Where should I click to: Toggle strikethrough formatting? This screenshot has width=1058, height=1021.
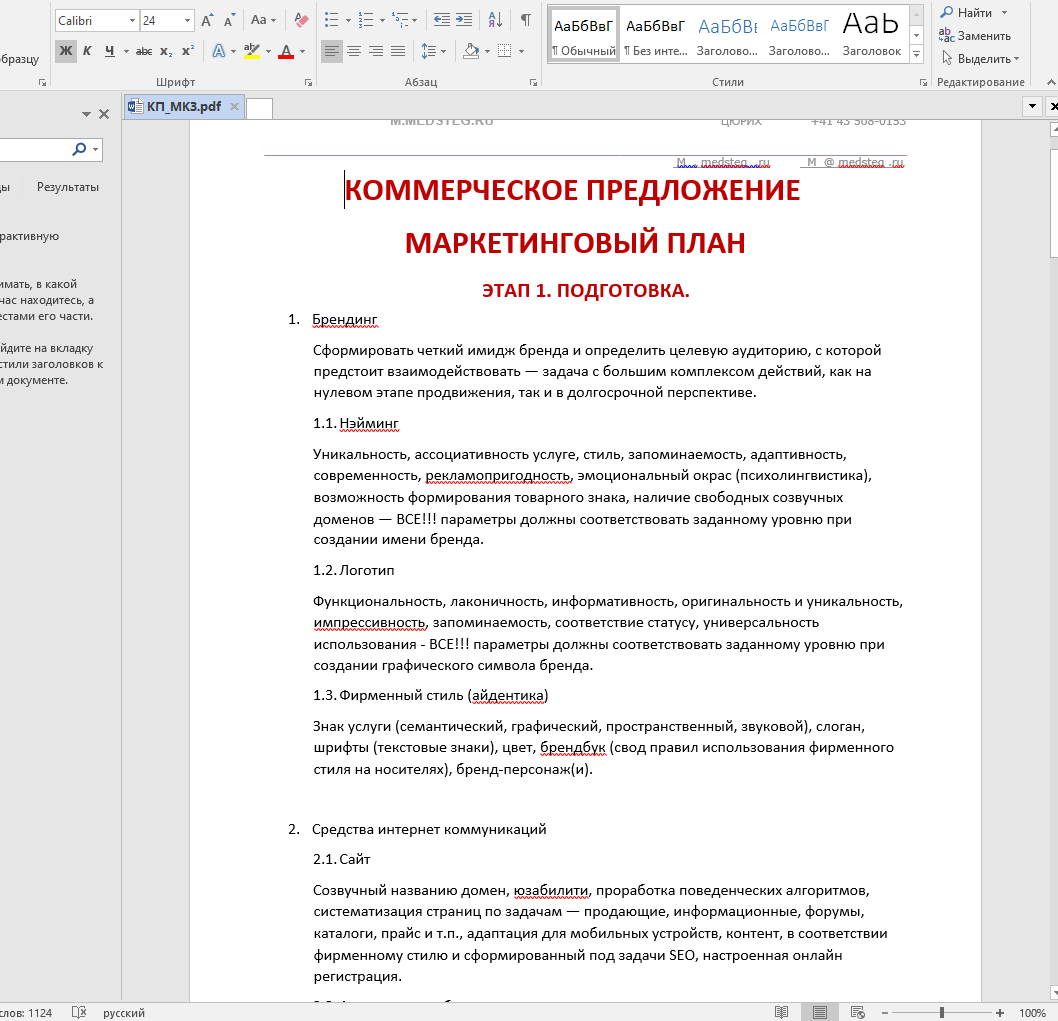coord(144,51)
